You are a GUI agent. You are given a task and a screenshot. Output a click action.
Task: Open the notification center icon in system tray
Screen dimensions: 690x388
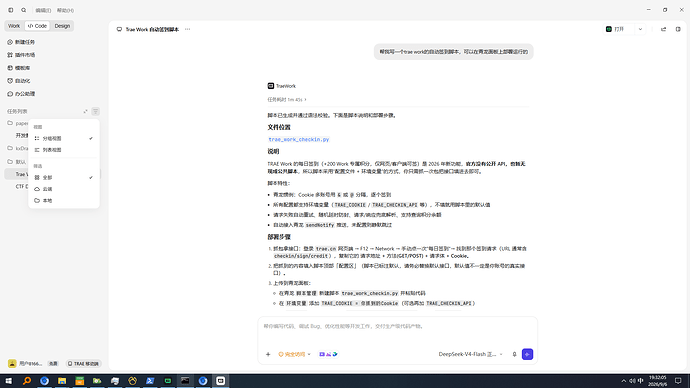(678, 381)
